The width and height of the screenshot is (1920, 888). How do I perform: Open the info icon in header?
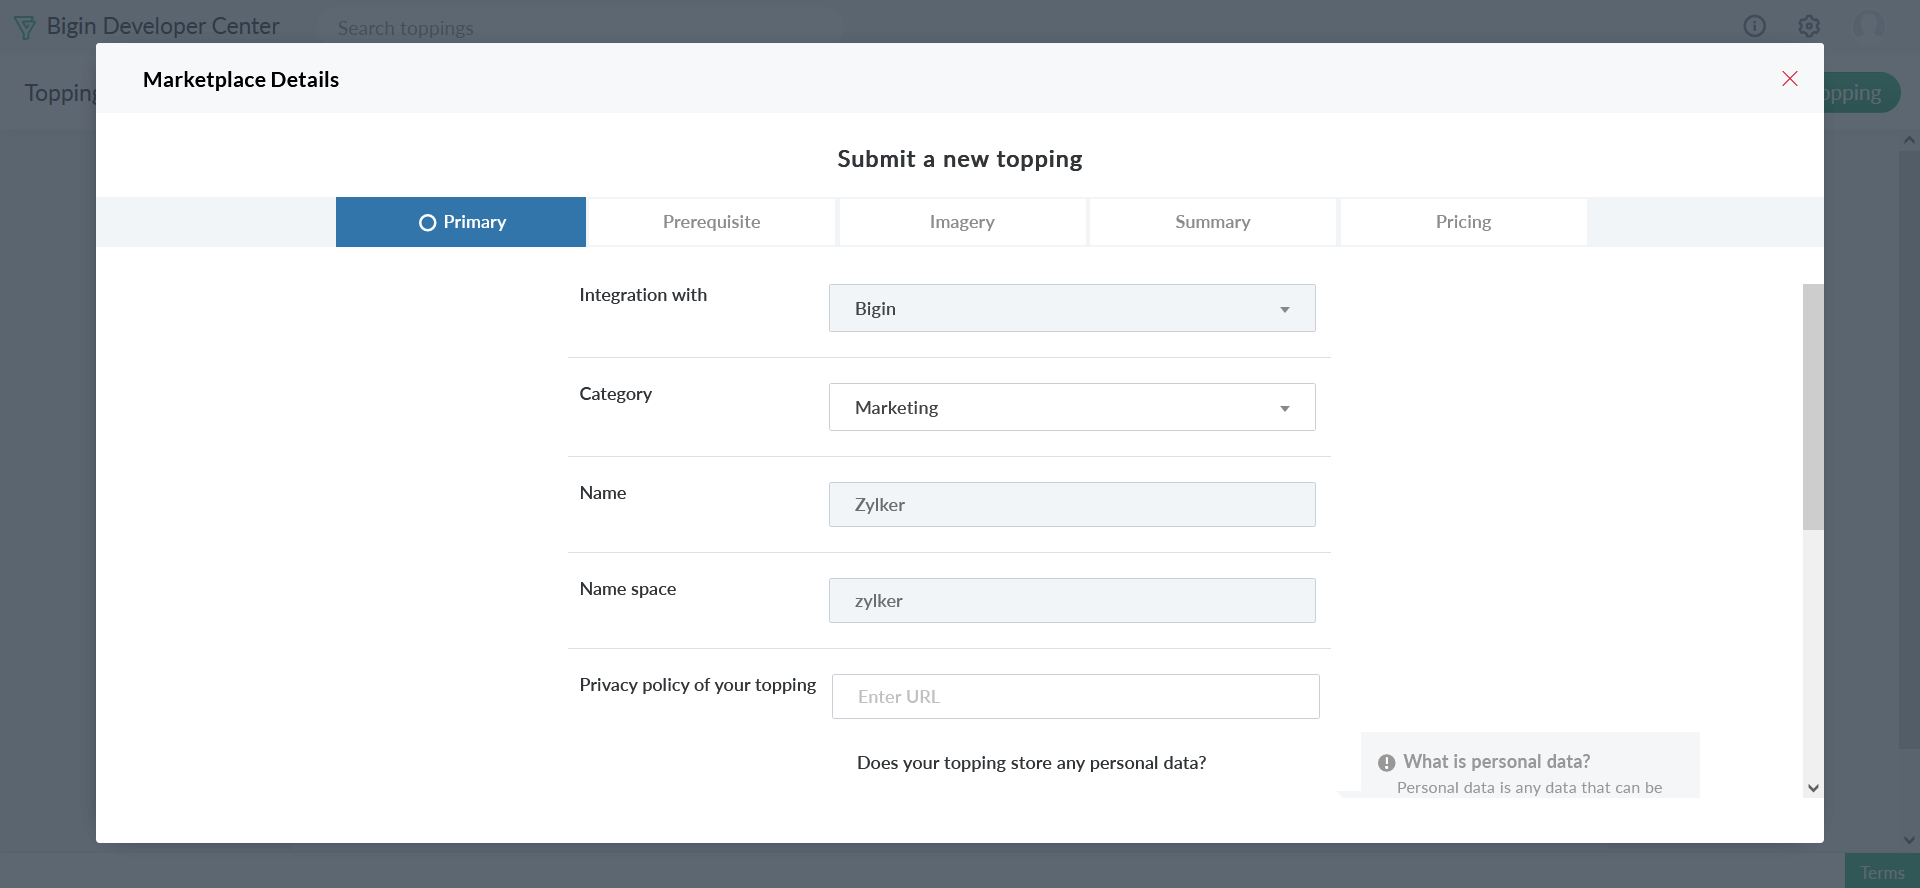[1754, 26]
